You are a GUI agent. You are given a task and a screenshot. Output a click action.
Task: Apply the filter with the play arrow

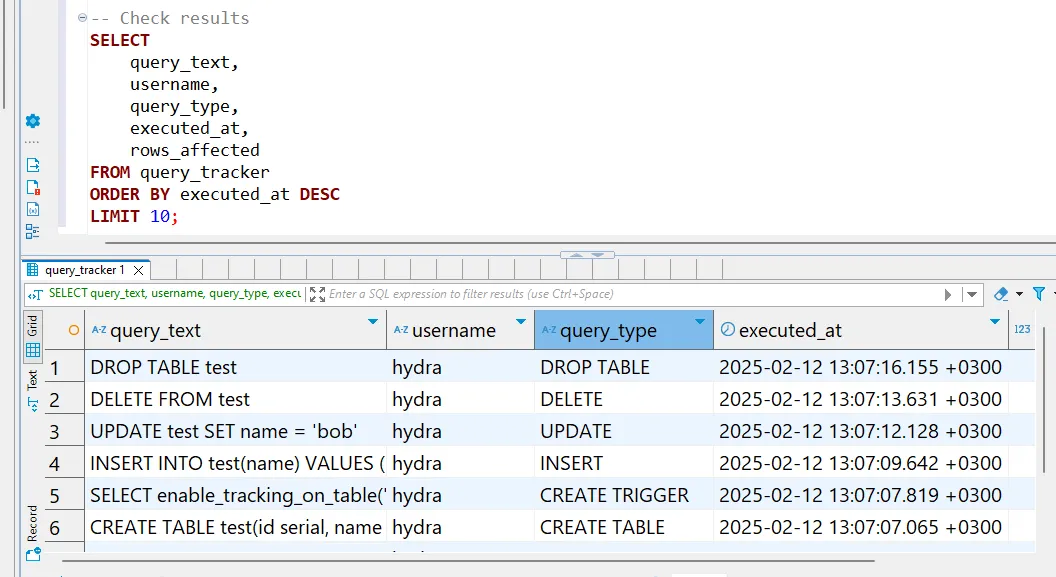click(948, 294)
